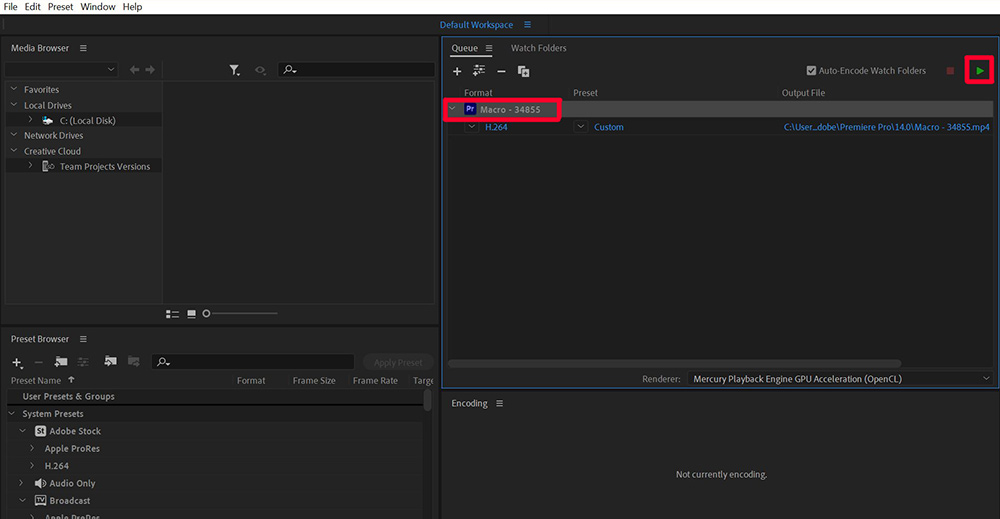
Task: Switch Media Browser to thumbnail view
Action: point(191,314)
